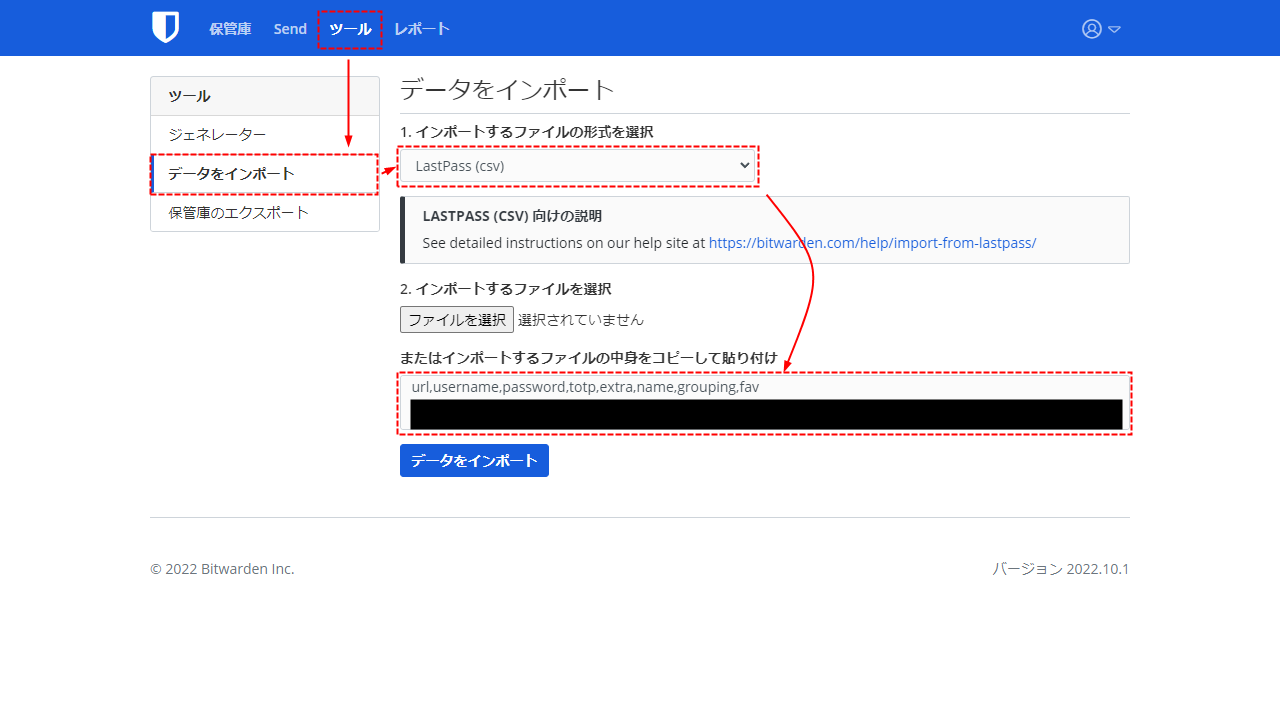Click the 選択されていません file status text
1280x720 pixels.
coord(581,320)
